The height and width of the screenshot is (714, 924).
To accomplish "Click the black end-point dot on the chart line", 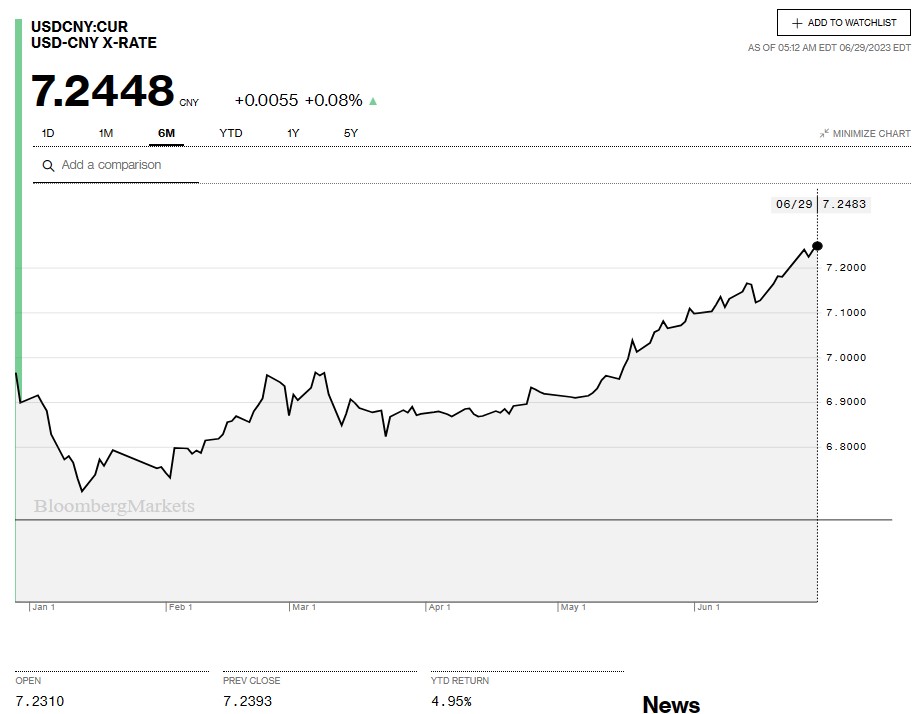I will (x=817, y=246).
